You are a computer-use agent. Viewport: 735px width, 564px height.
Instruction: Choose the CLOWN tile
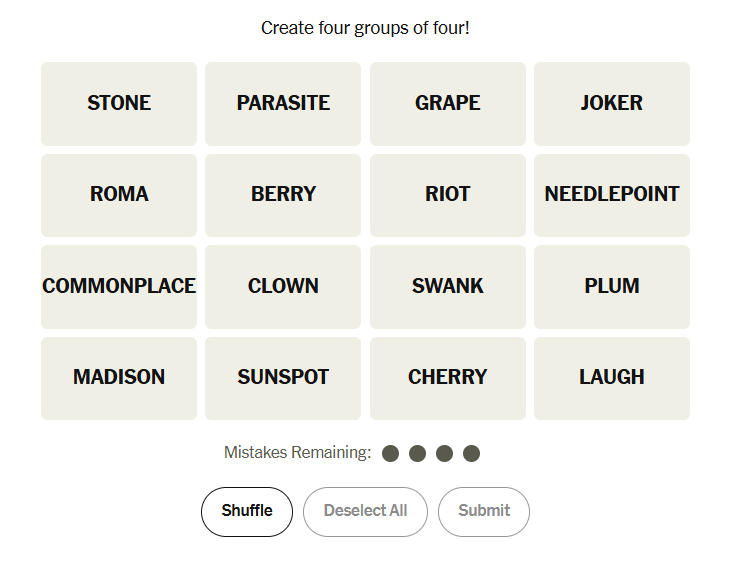(283, 286)
